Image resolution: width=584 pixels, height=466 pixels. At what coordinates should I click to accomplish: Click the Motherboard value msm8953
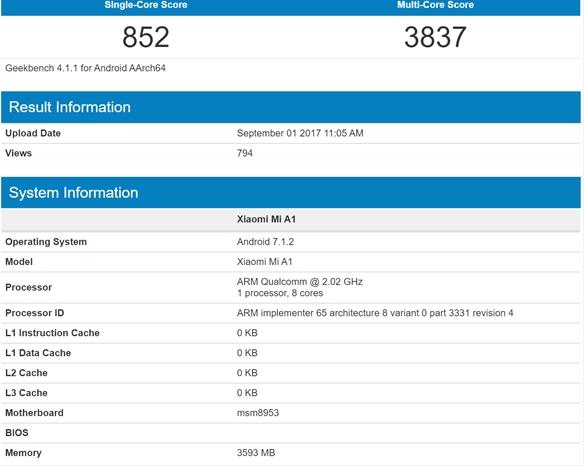click(258, 413)
